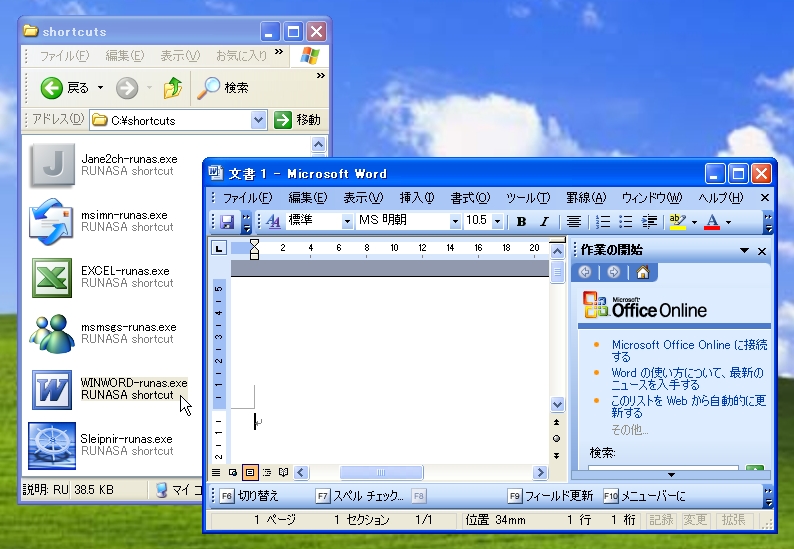Image resolution: width=794 pixels, height=549 pixels.
Task: Select msmsgs-runas.exe Messenger icon
Action: [x=52, y=334]
